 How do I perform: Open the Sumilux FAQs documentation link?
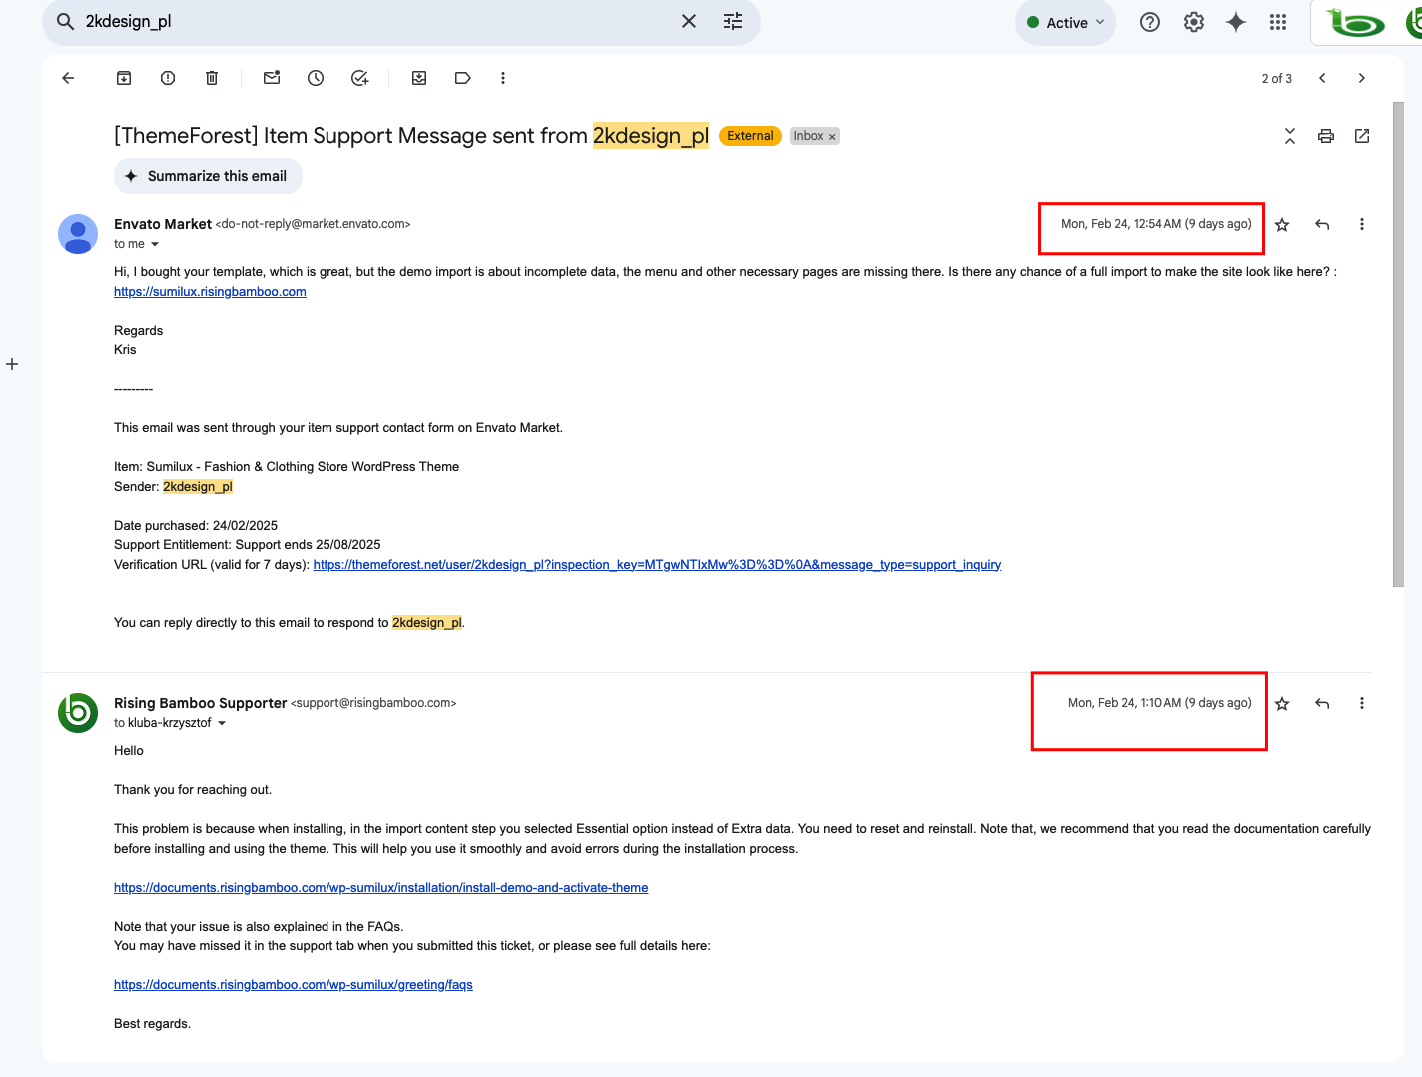[293, 985]
